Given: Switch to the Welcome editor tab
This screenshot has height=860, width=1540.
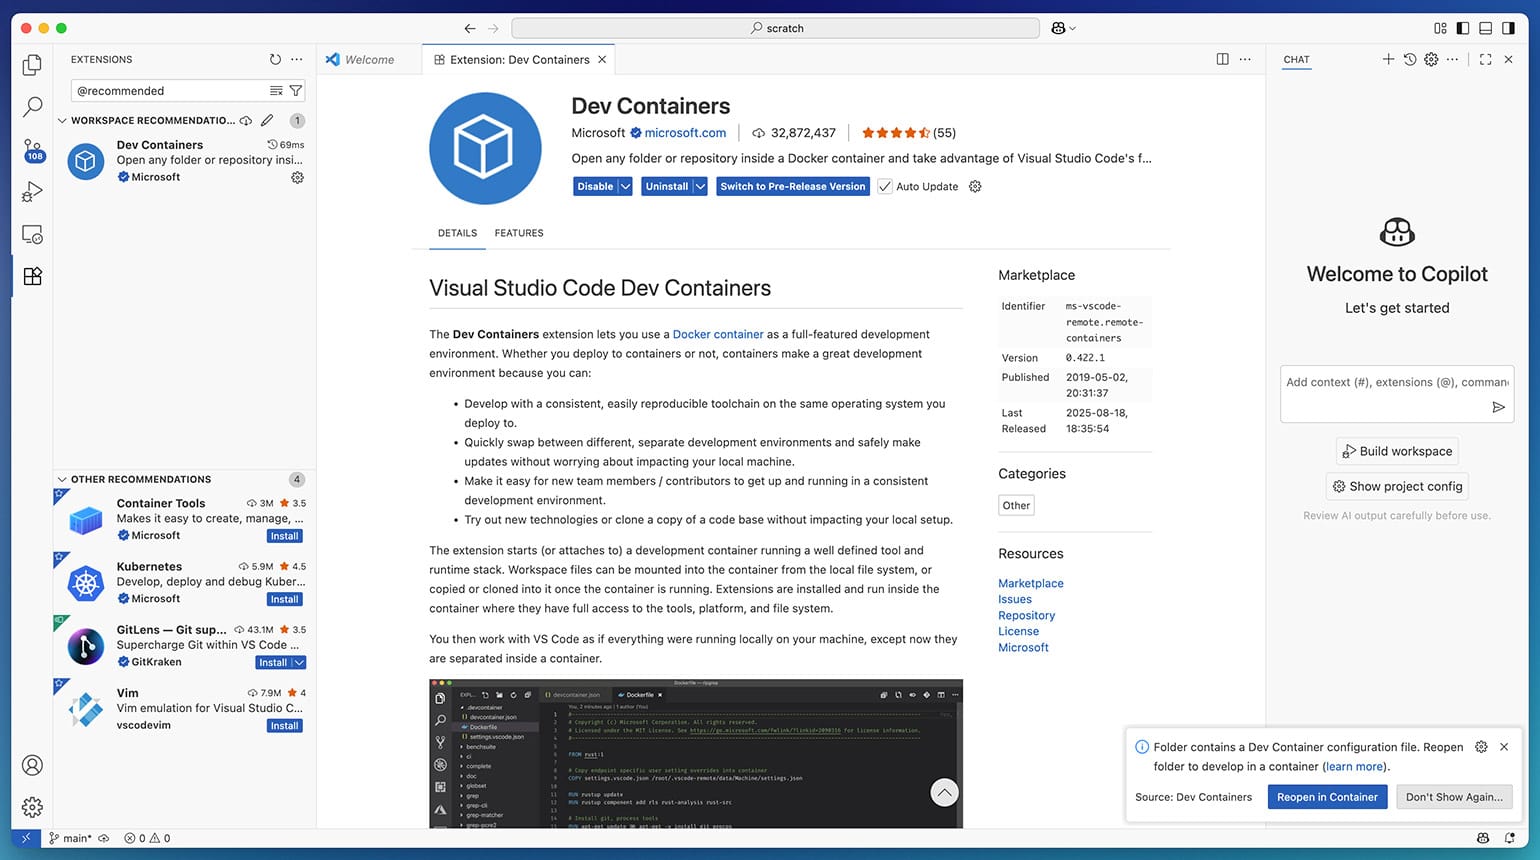Looking at the screenshot, I should (369, 60).
